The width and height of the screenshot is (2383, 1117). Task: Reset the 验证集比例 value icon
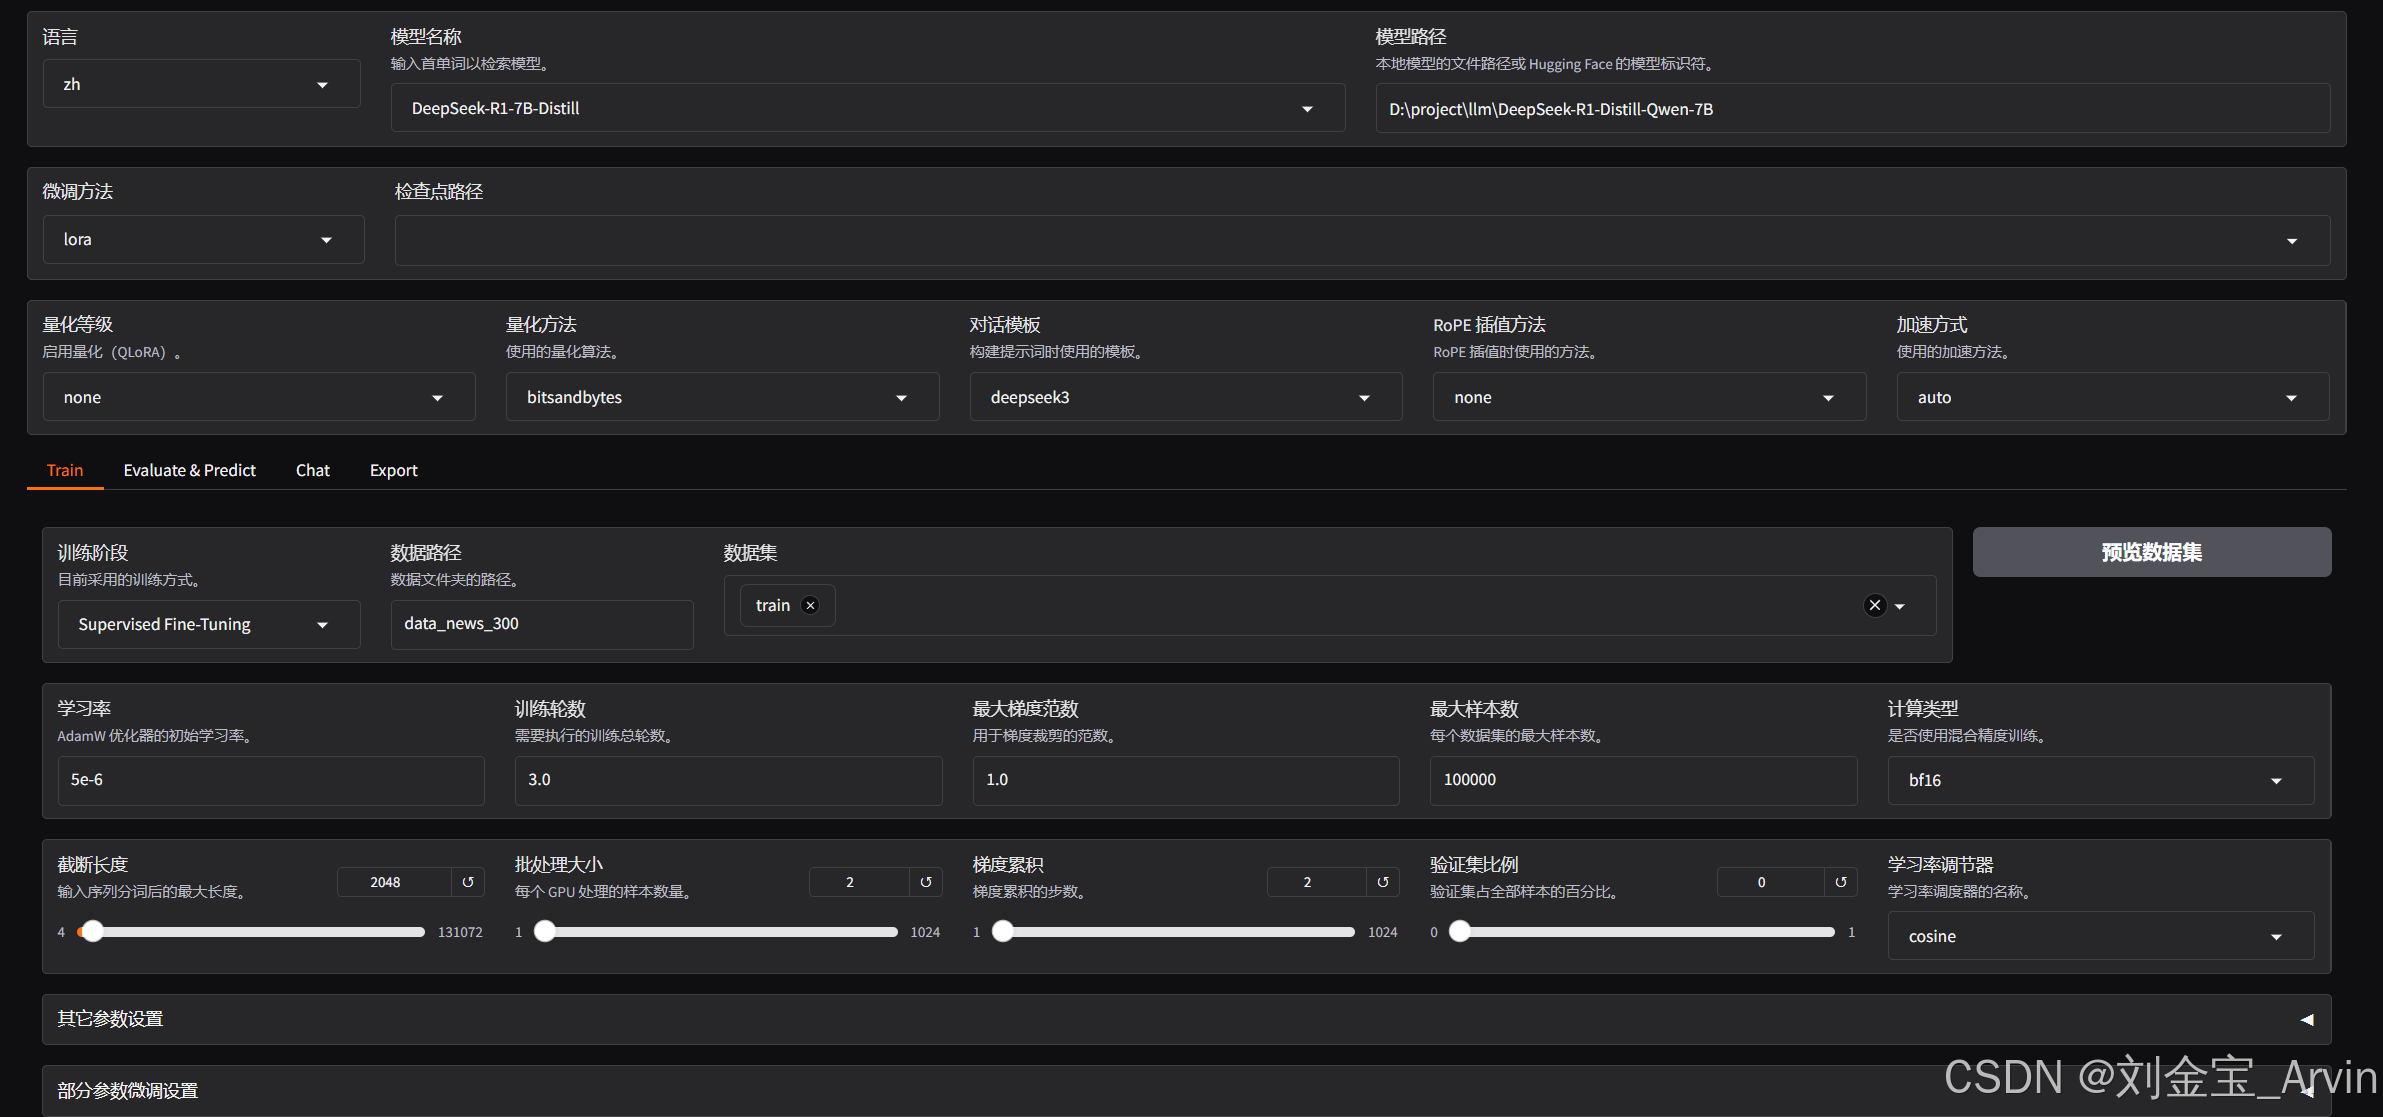click(x=1841, y=882)
